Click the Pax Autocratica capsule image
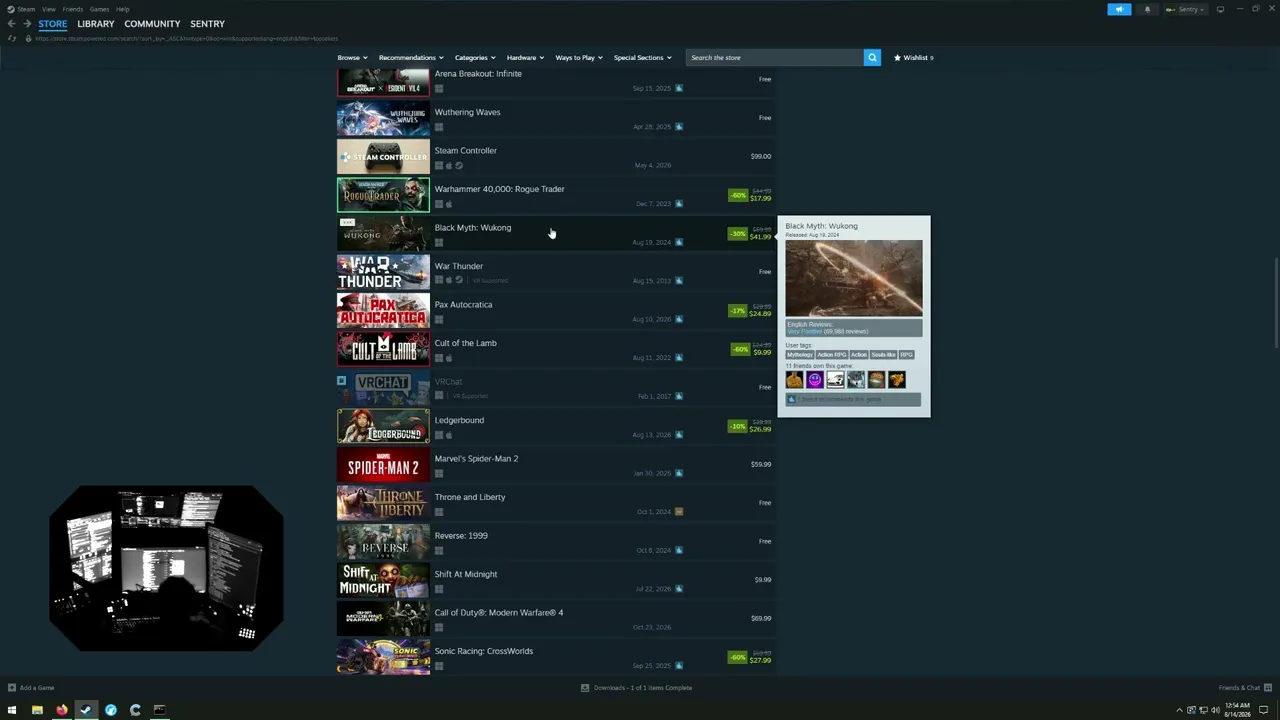The image size is (1280, 720). [383, 311]
